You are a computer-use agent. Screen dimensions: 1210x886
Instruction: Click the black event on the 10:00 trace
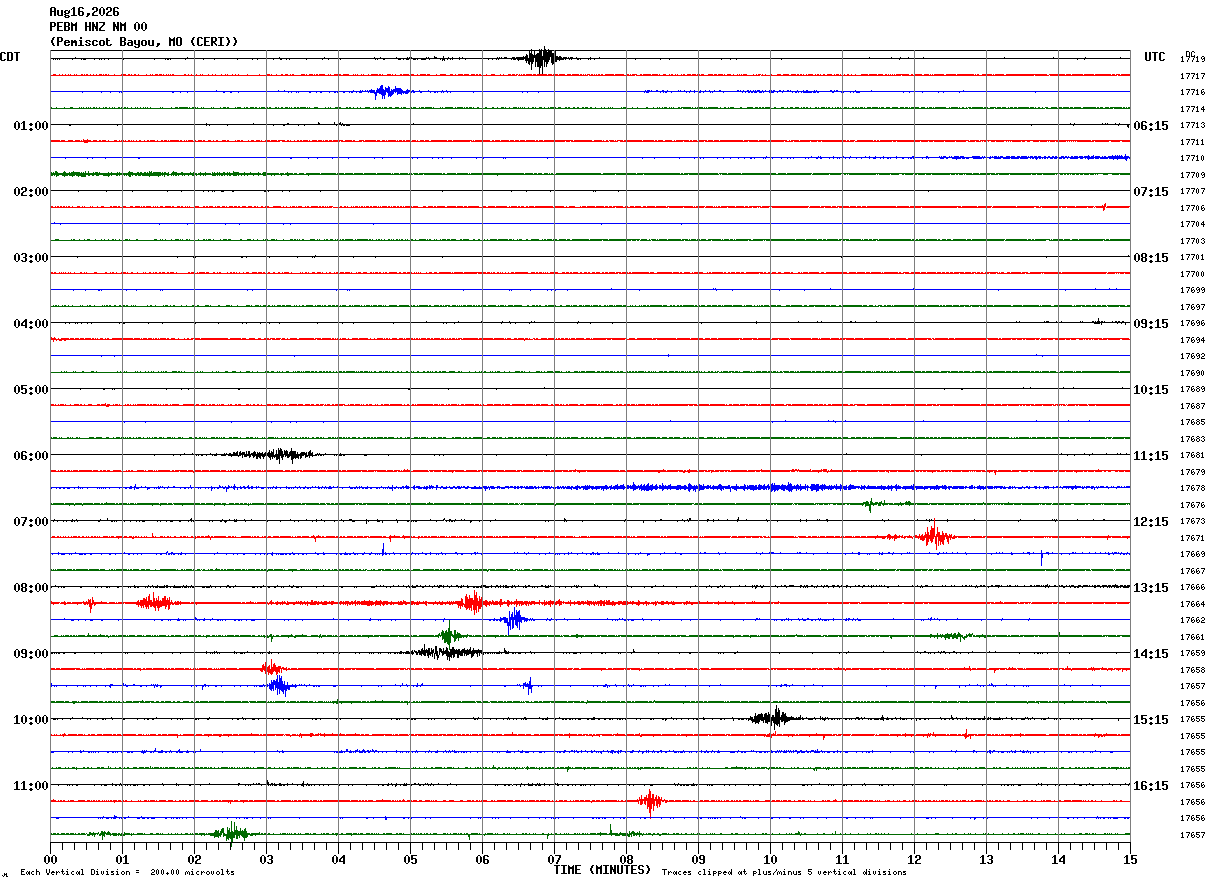click(772, 718)
